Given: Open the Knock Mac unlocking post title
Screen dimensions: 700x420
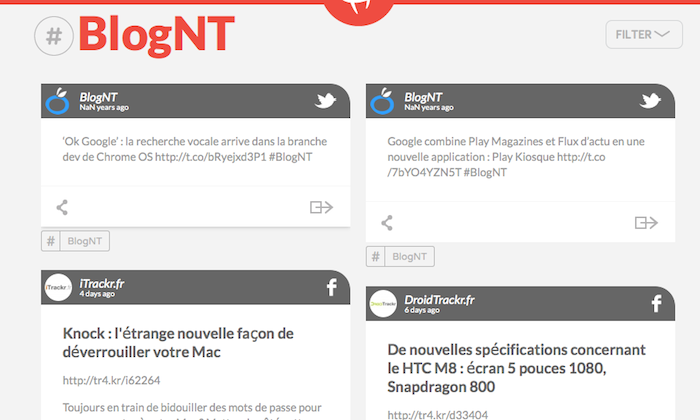Looking at the screenshot, I should 178,343.
